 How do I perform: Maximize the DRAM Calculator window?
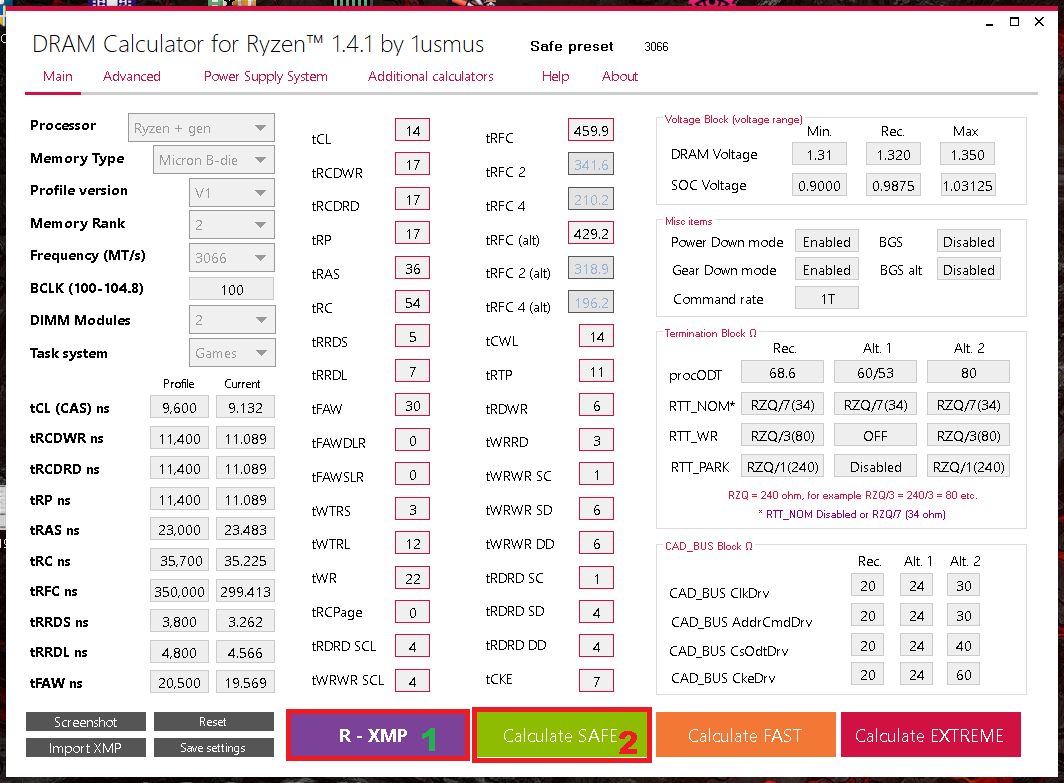(x=1014, y=22)
